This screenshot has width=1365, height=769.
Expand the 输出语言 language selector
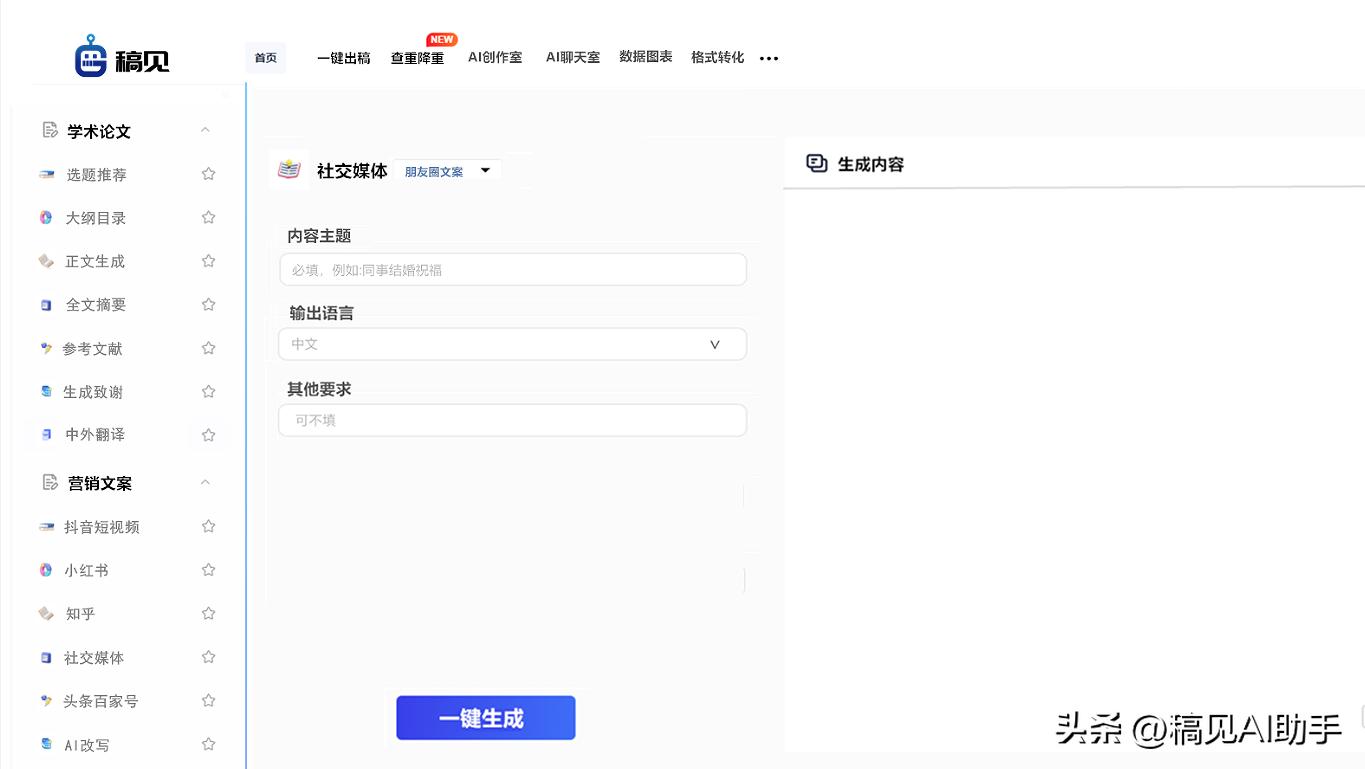[512, 344]
